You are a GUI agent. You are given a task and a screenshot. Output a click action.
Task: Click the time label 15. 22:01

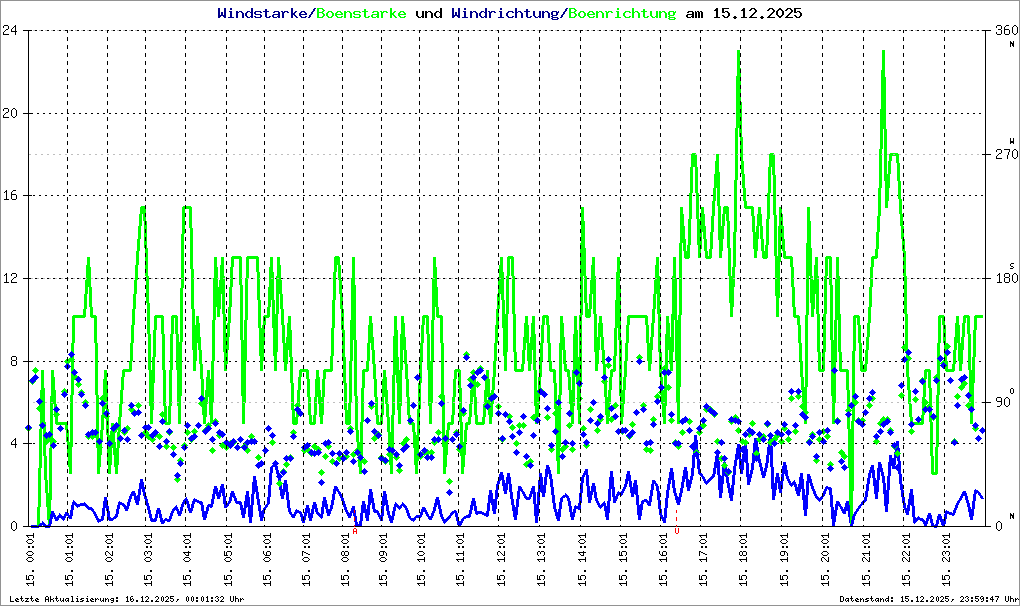point(906,559)
